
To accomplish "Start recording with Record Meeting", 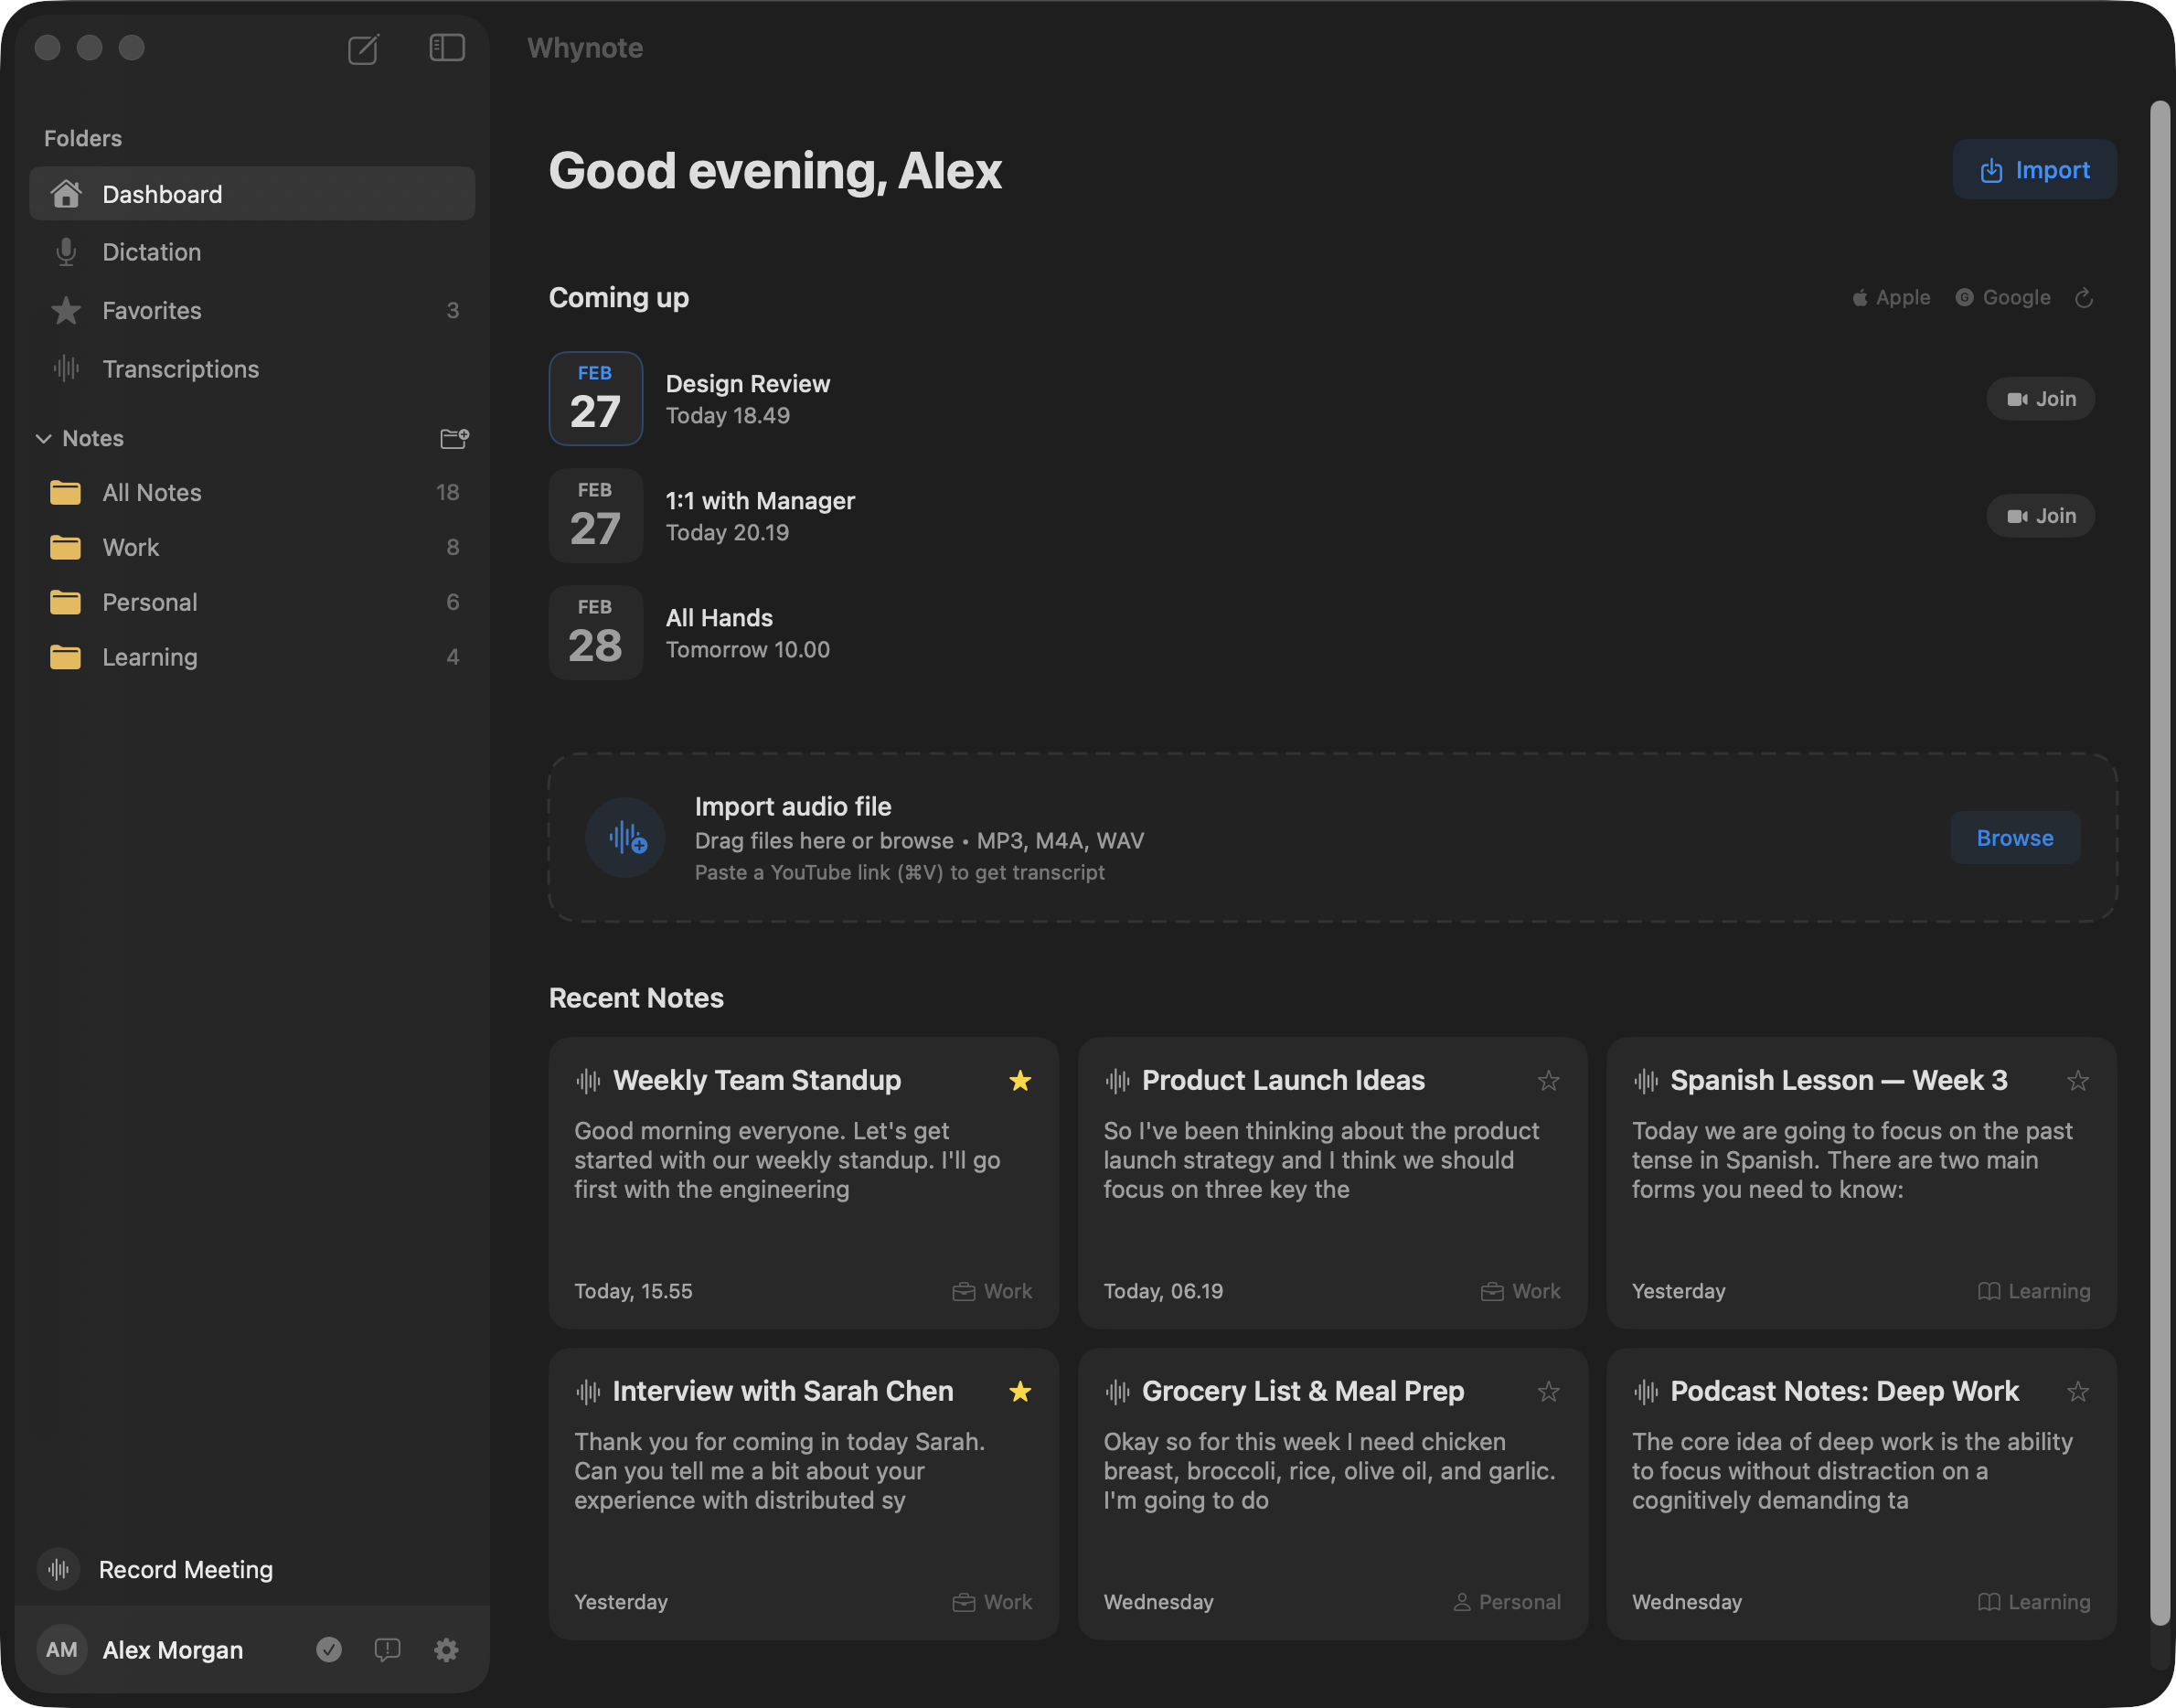I will coord(184,1569).
